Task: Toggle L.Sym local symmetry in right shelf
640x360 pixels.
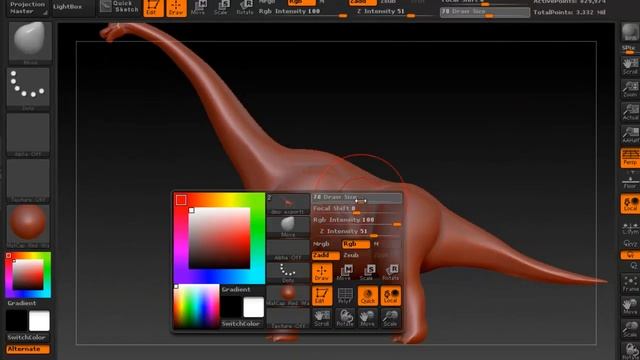Action: (630, 227)
